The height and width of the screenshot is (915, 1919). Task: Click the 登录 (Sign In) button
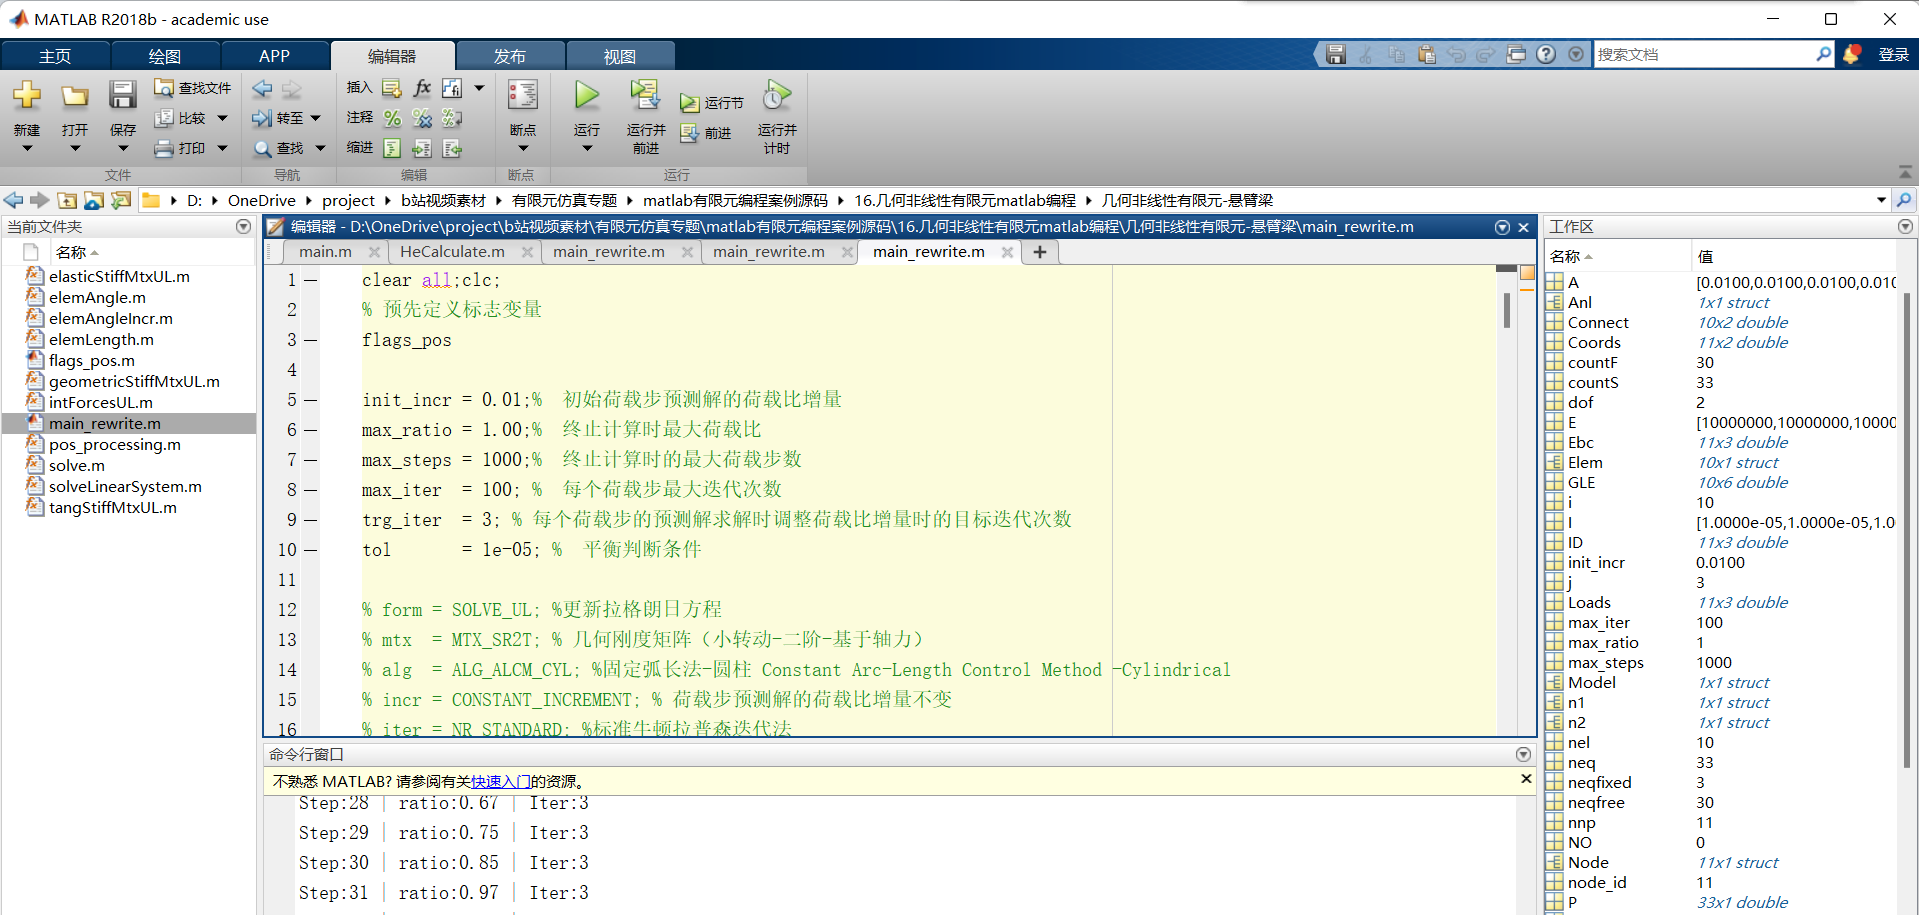(x=1893, y=55)
